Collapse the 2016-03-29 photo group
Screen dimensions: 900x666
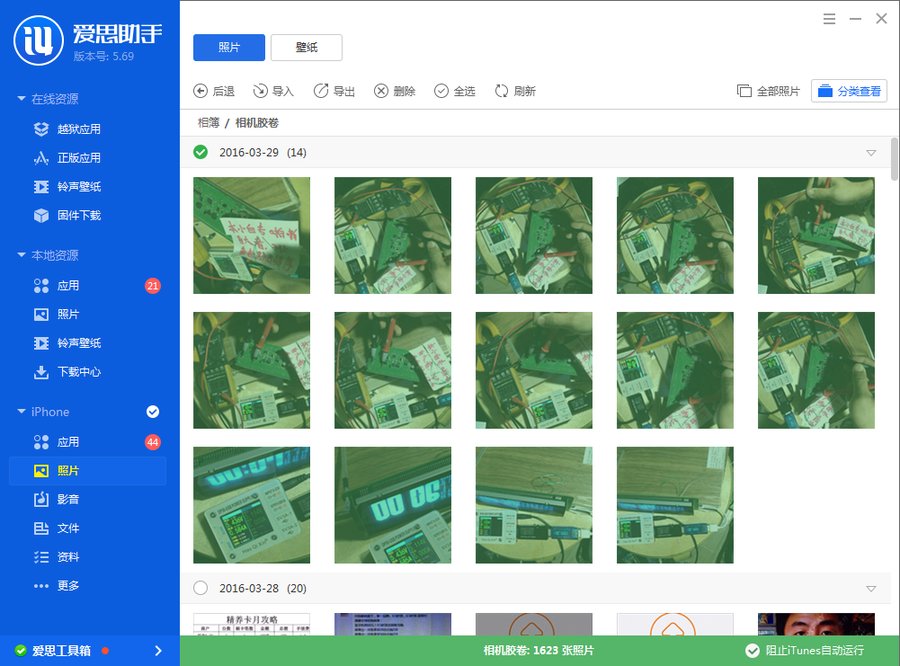click(871, 153)
